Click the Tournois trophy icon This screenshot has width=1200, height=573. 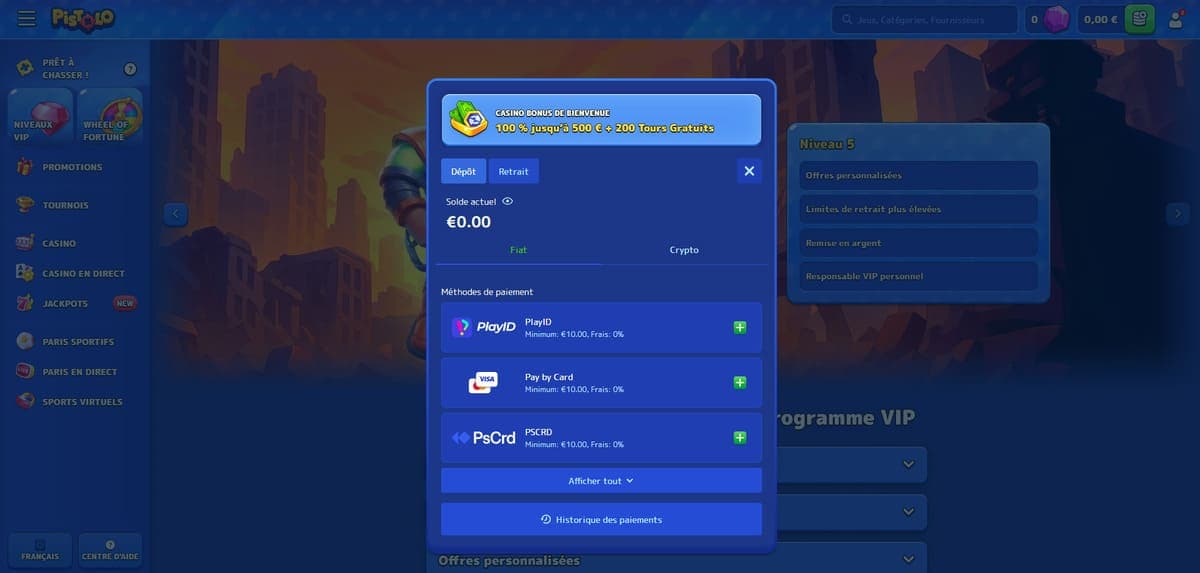[x=25, y=205]
